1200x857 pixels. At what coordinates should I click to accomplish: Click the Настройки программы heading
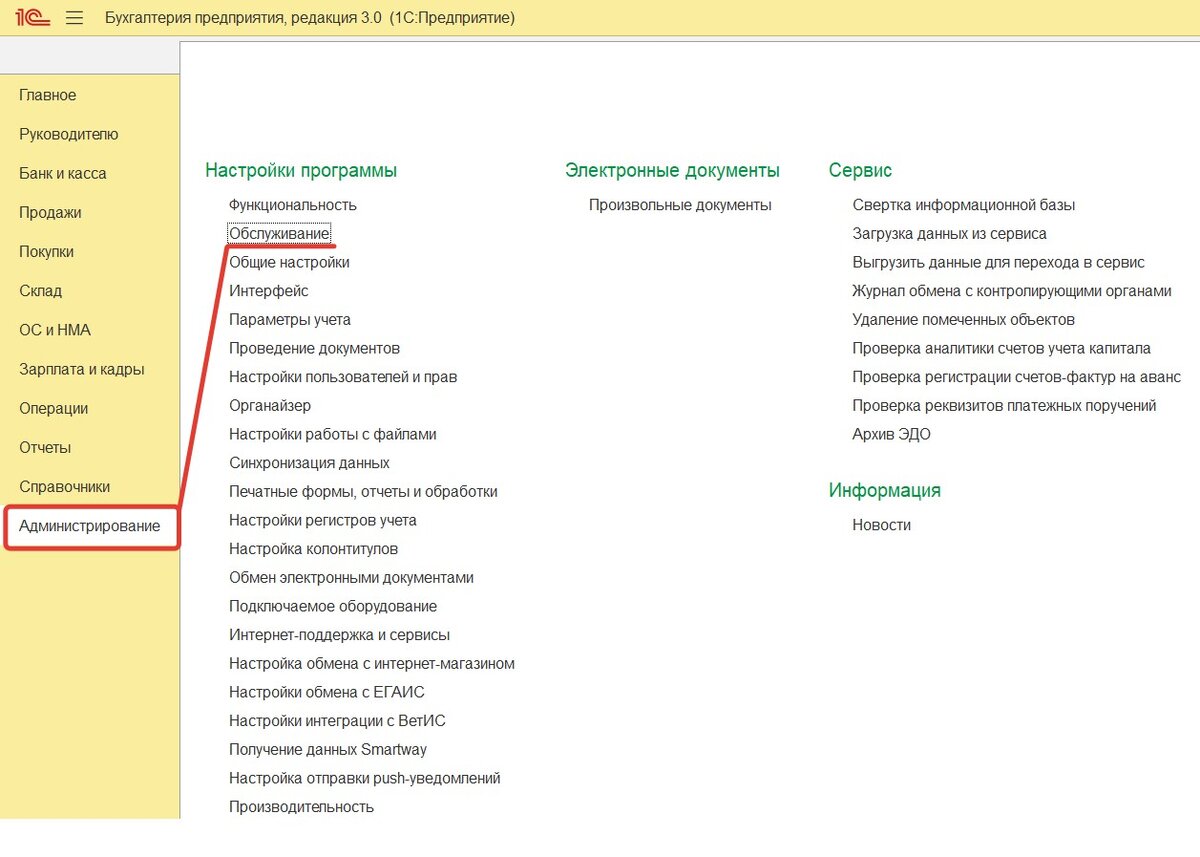(301, 171)
